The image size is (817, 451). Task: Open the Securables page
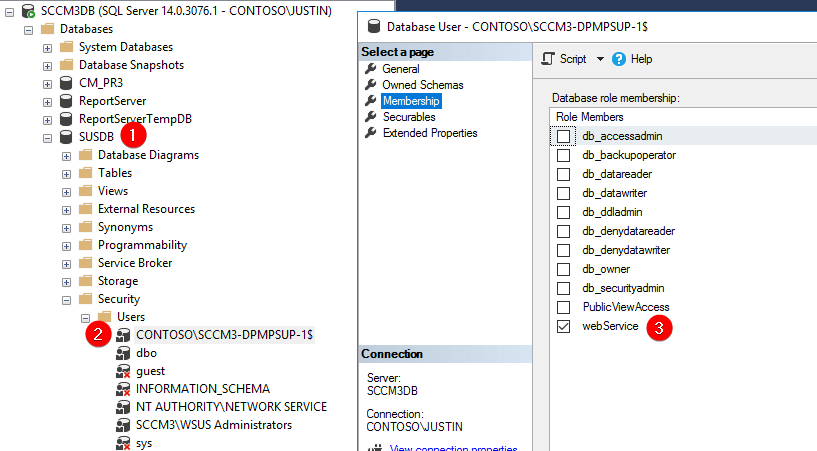[409, 117]
